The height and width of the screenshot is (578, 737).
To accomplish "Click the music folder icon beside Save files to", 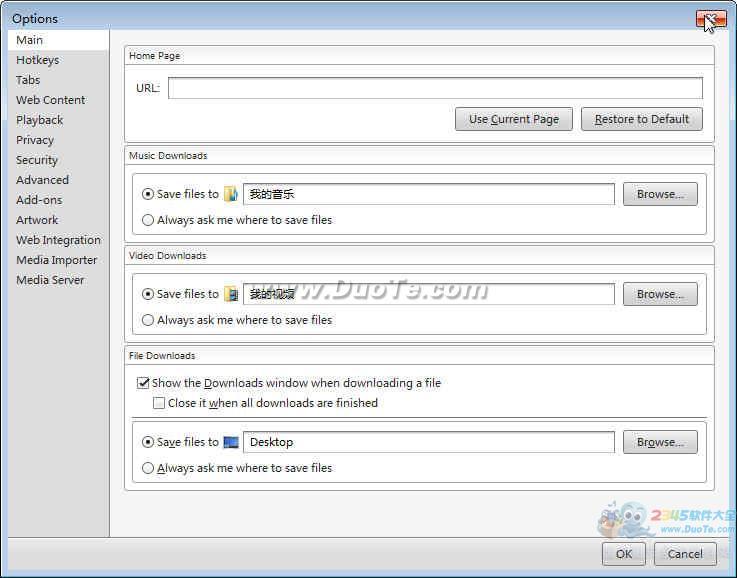I will [231, 194].
